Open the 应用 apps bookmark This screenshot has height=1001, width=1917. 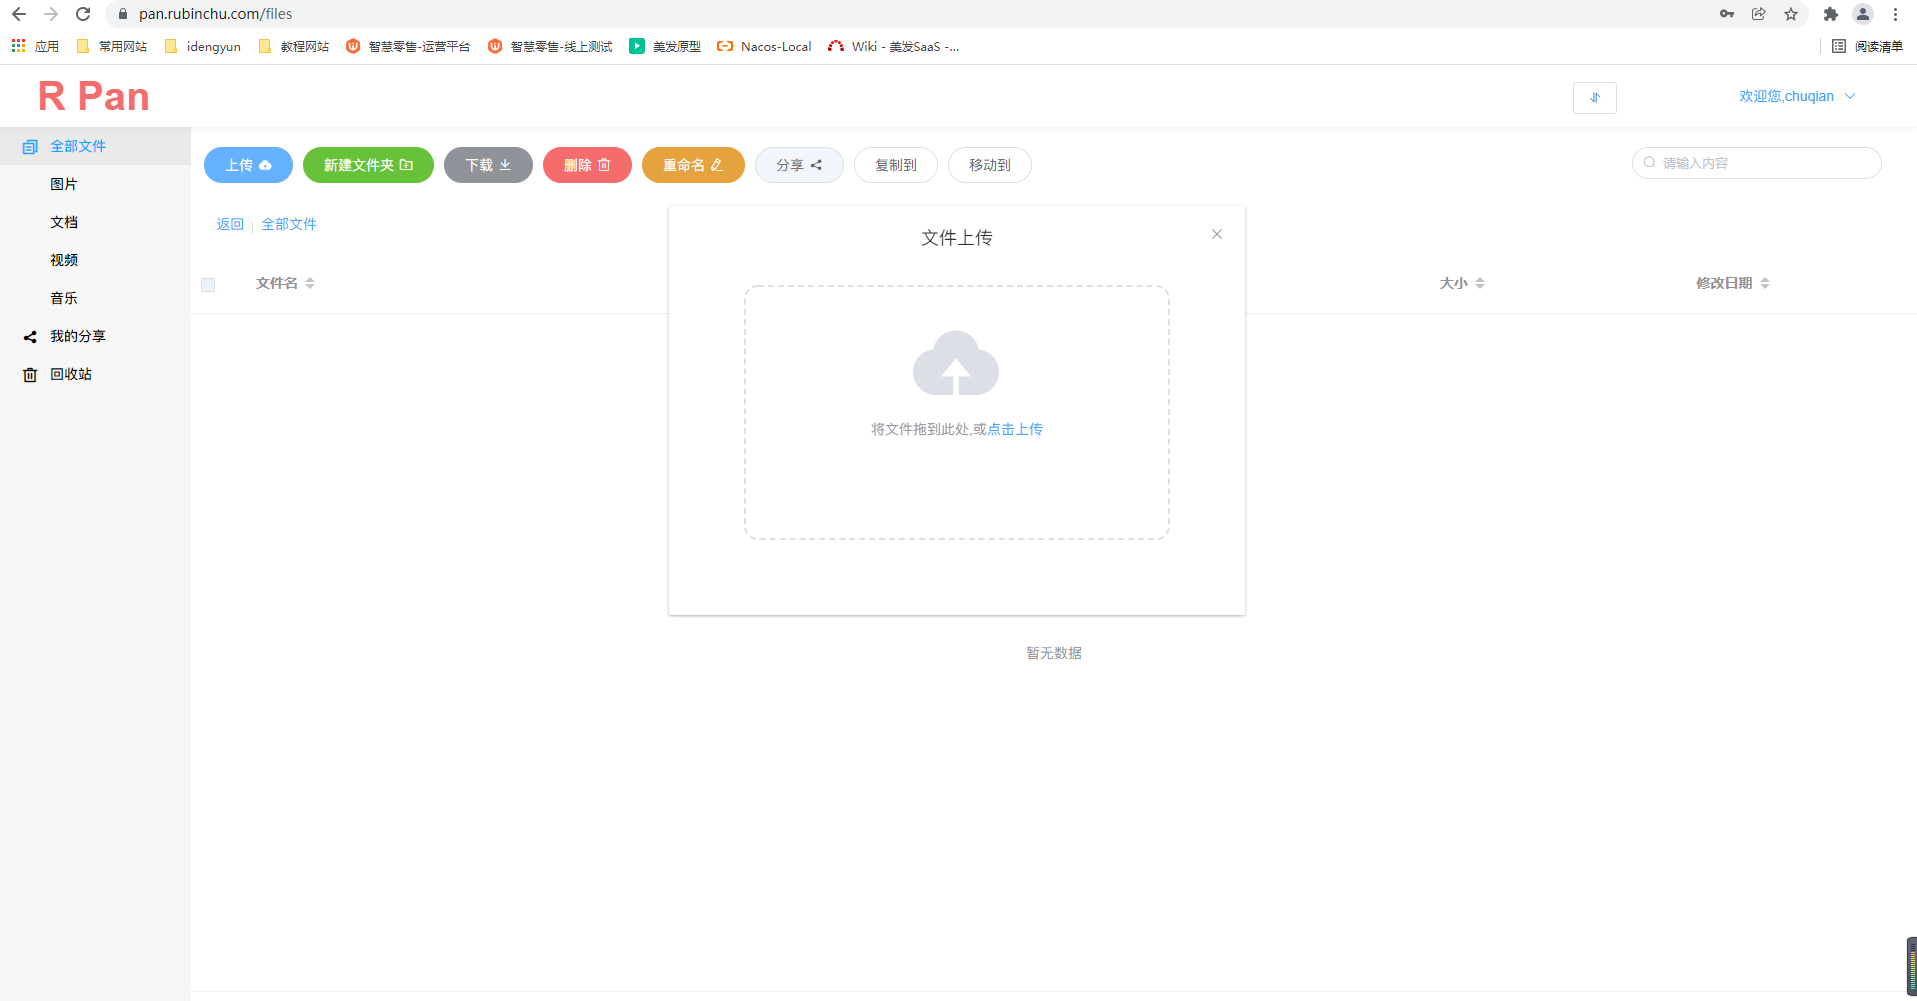point(35,46)
